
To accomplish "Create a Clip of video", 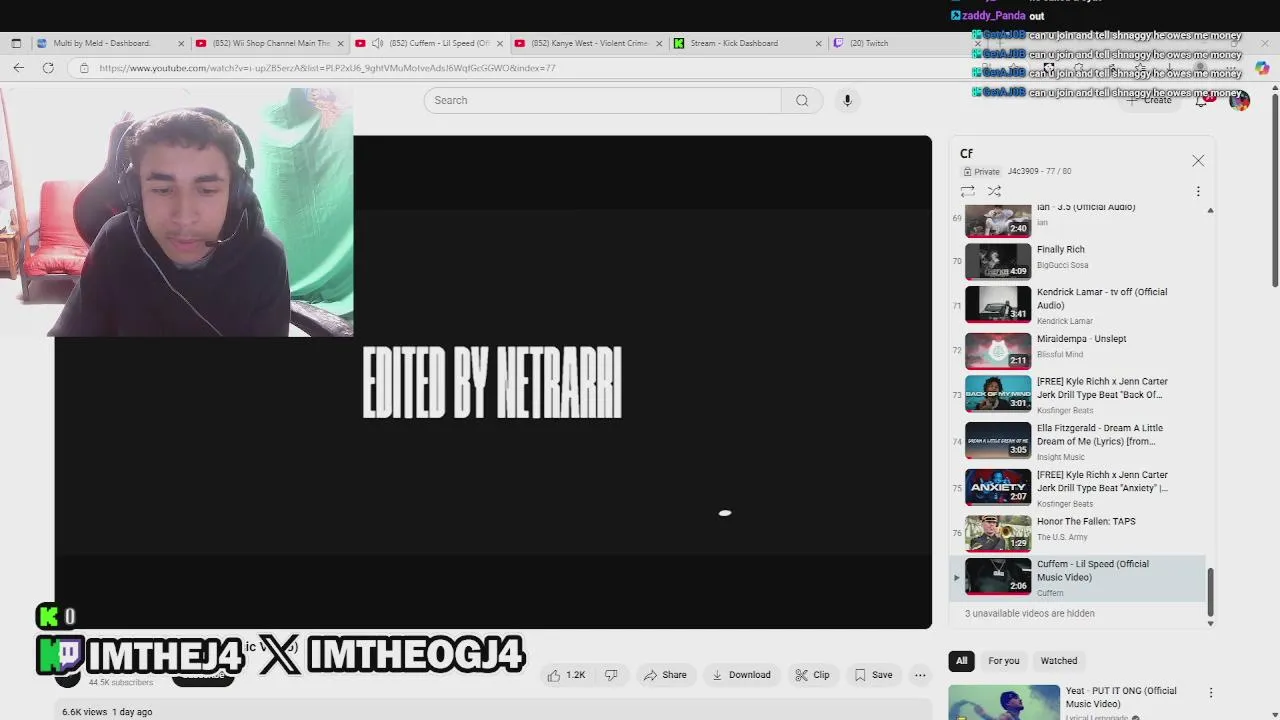I will pyautogui.click(x=812, y=675).
